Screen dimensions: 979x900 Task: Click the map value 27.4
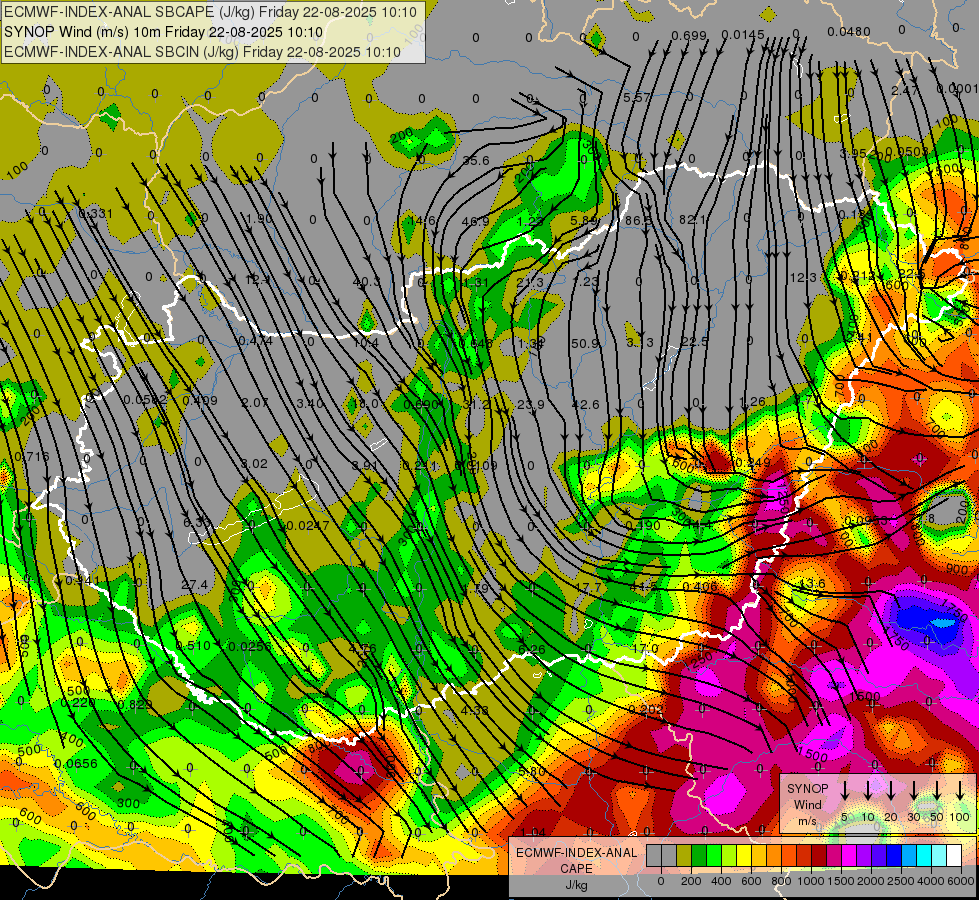195,585
